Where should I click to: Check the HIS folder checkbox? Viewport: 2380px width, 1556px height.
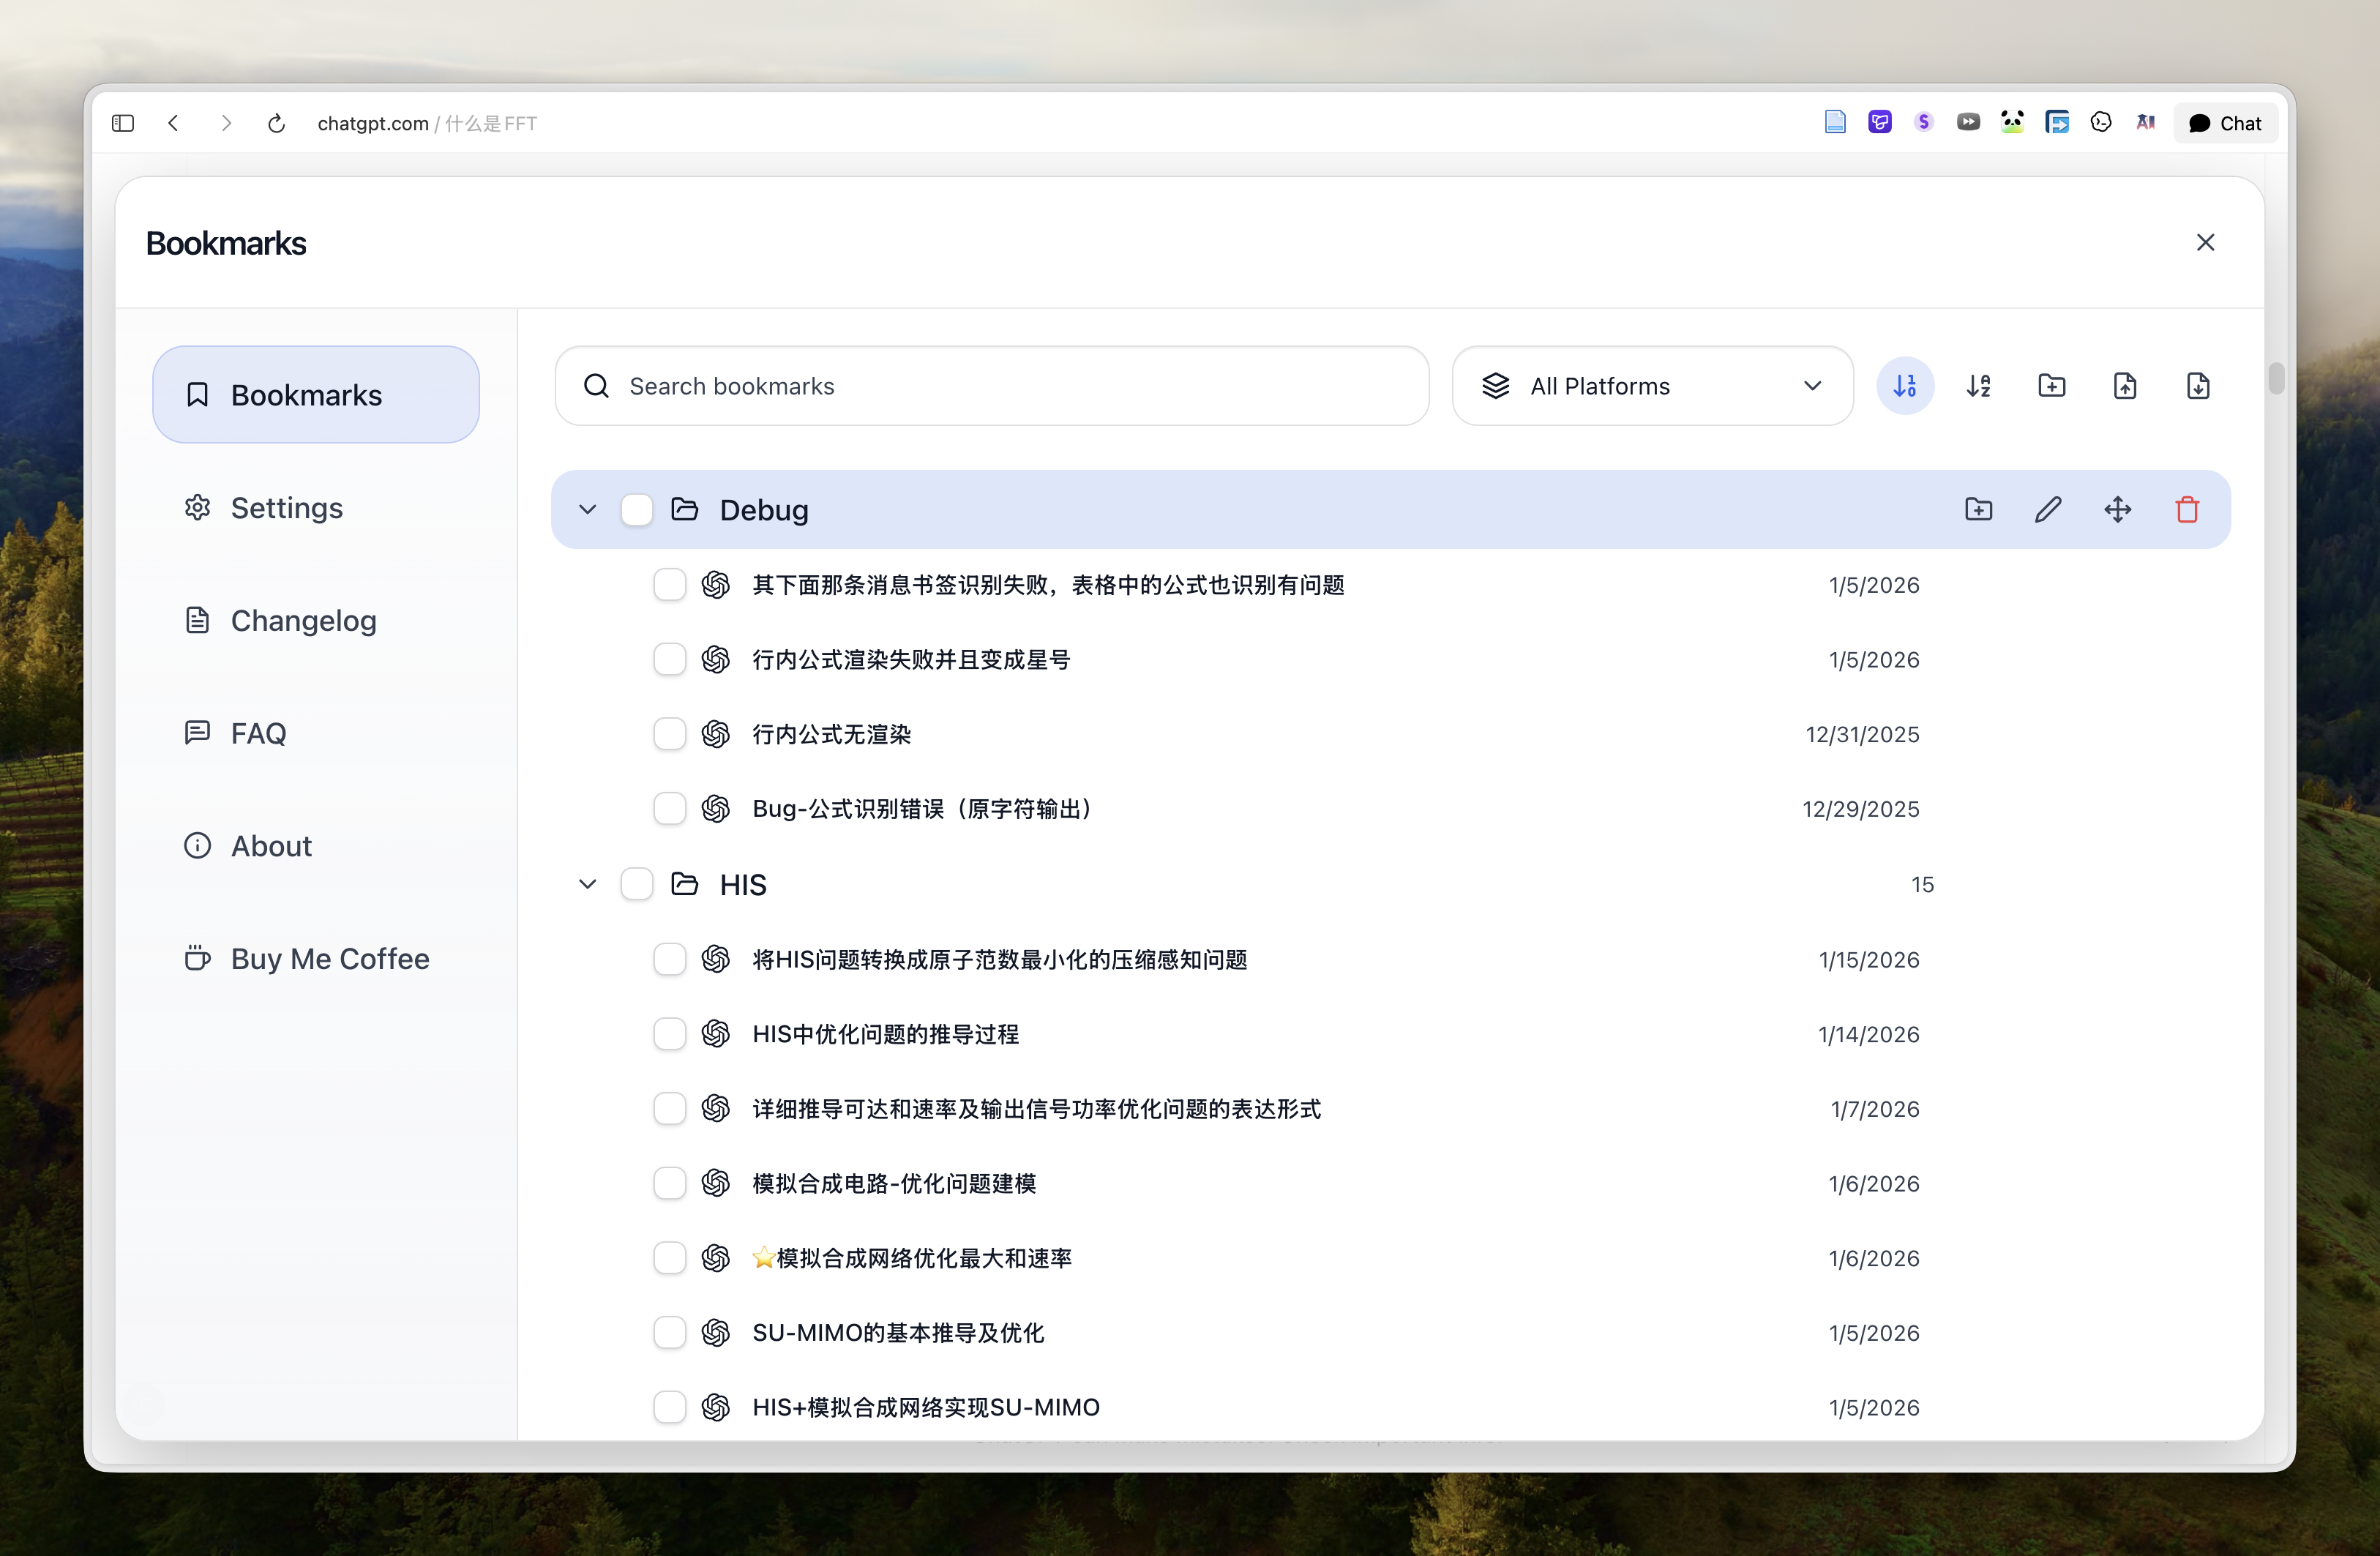[x=636, y=884]
